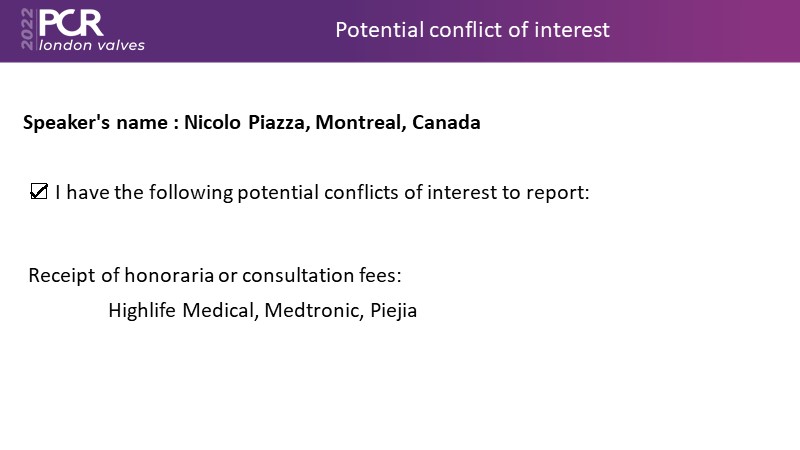Click the vertical 2022 year label
The height and width of the screenshot is (450, 800).
coord(27,29)
